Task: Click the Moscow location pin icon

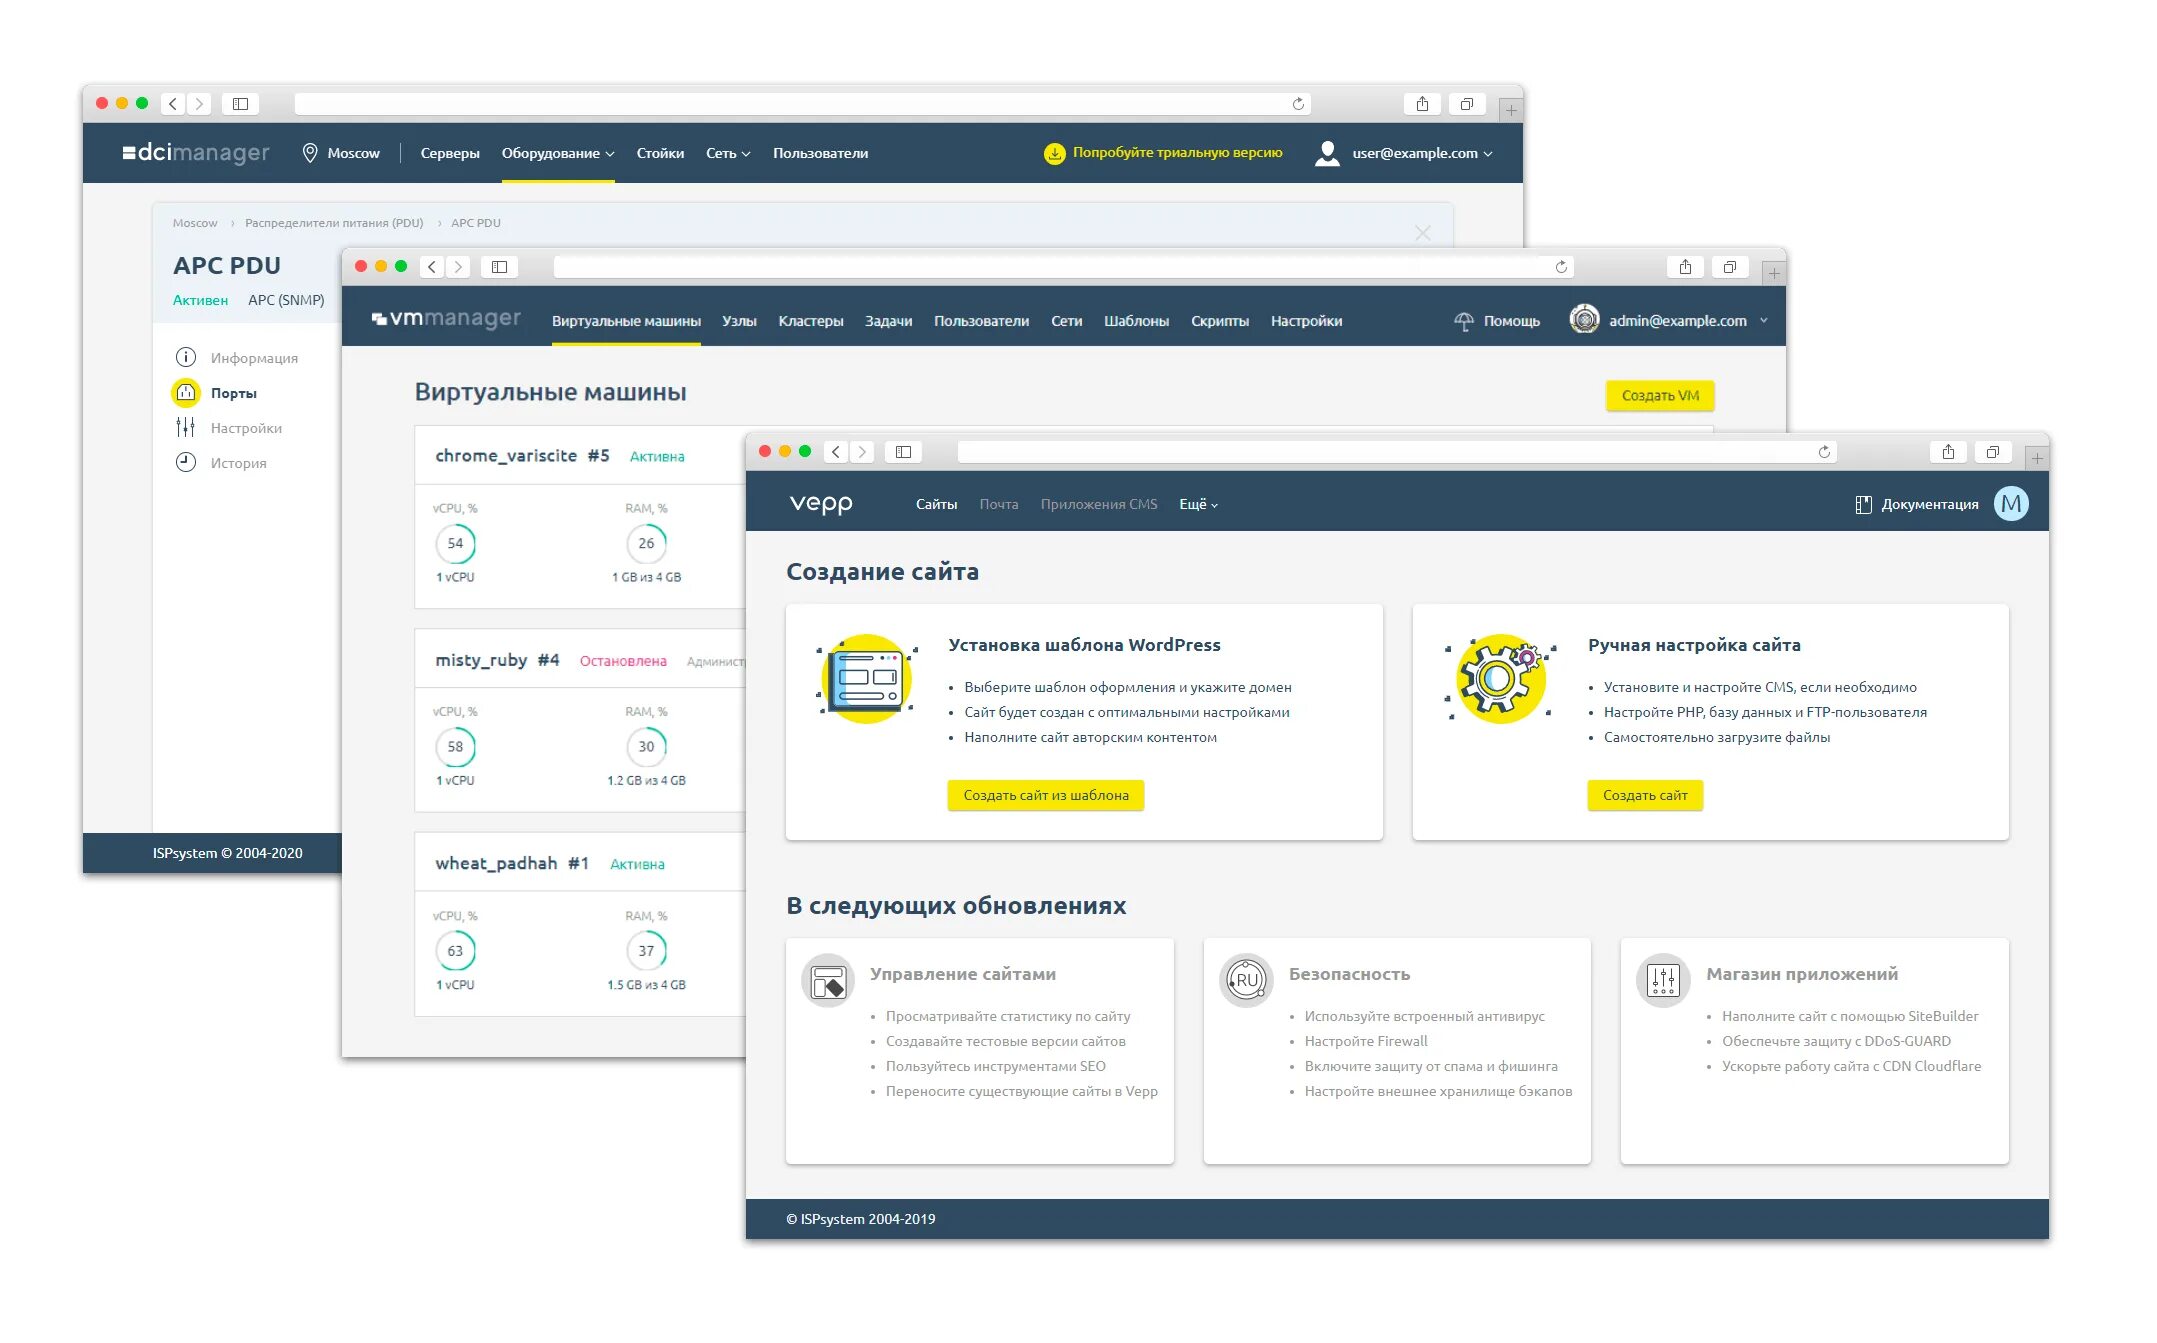Action: pos(310,153)
